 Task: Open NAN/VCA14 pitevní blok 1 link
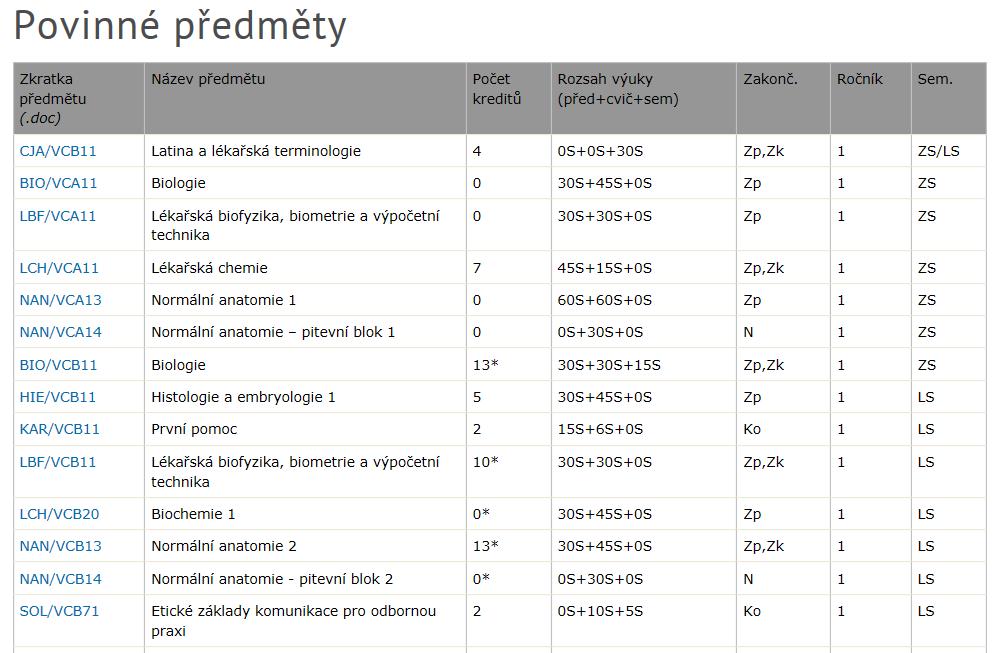(60, 332)
